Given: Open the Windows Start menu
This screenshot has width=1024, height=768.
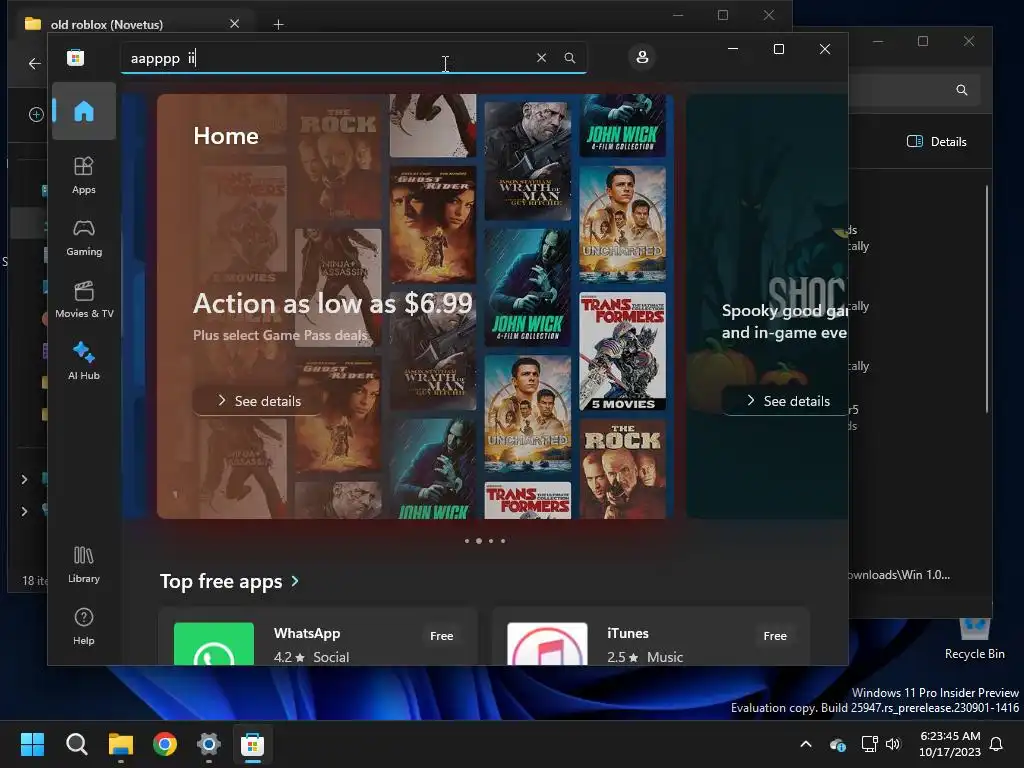Looking at the screenshot, I should coord(33,744).
